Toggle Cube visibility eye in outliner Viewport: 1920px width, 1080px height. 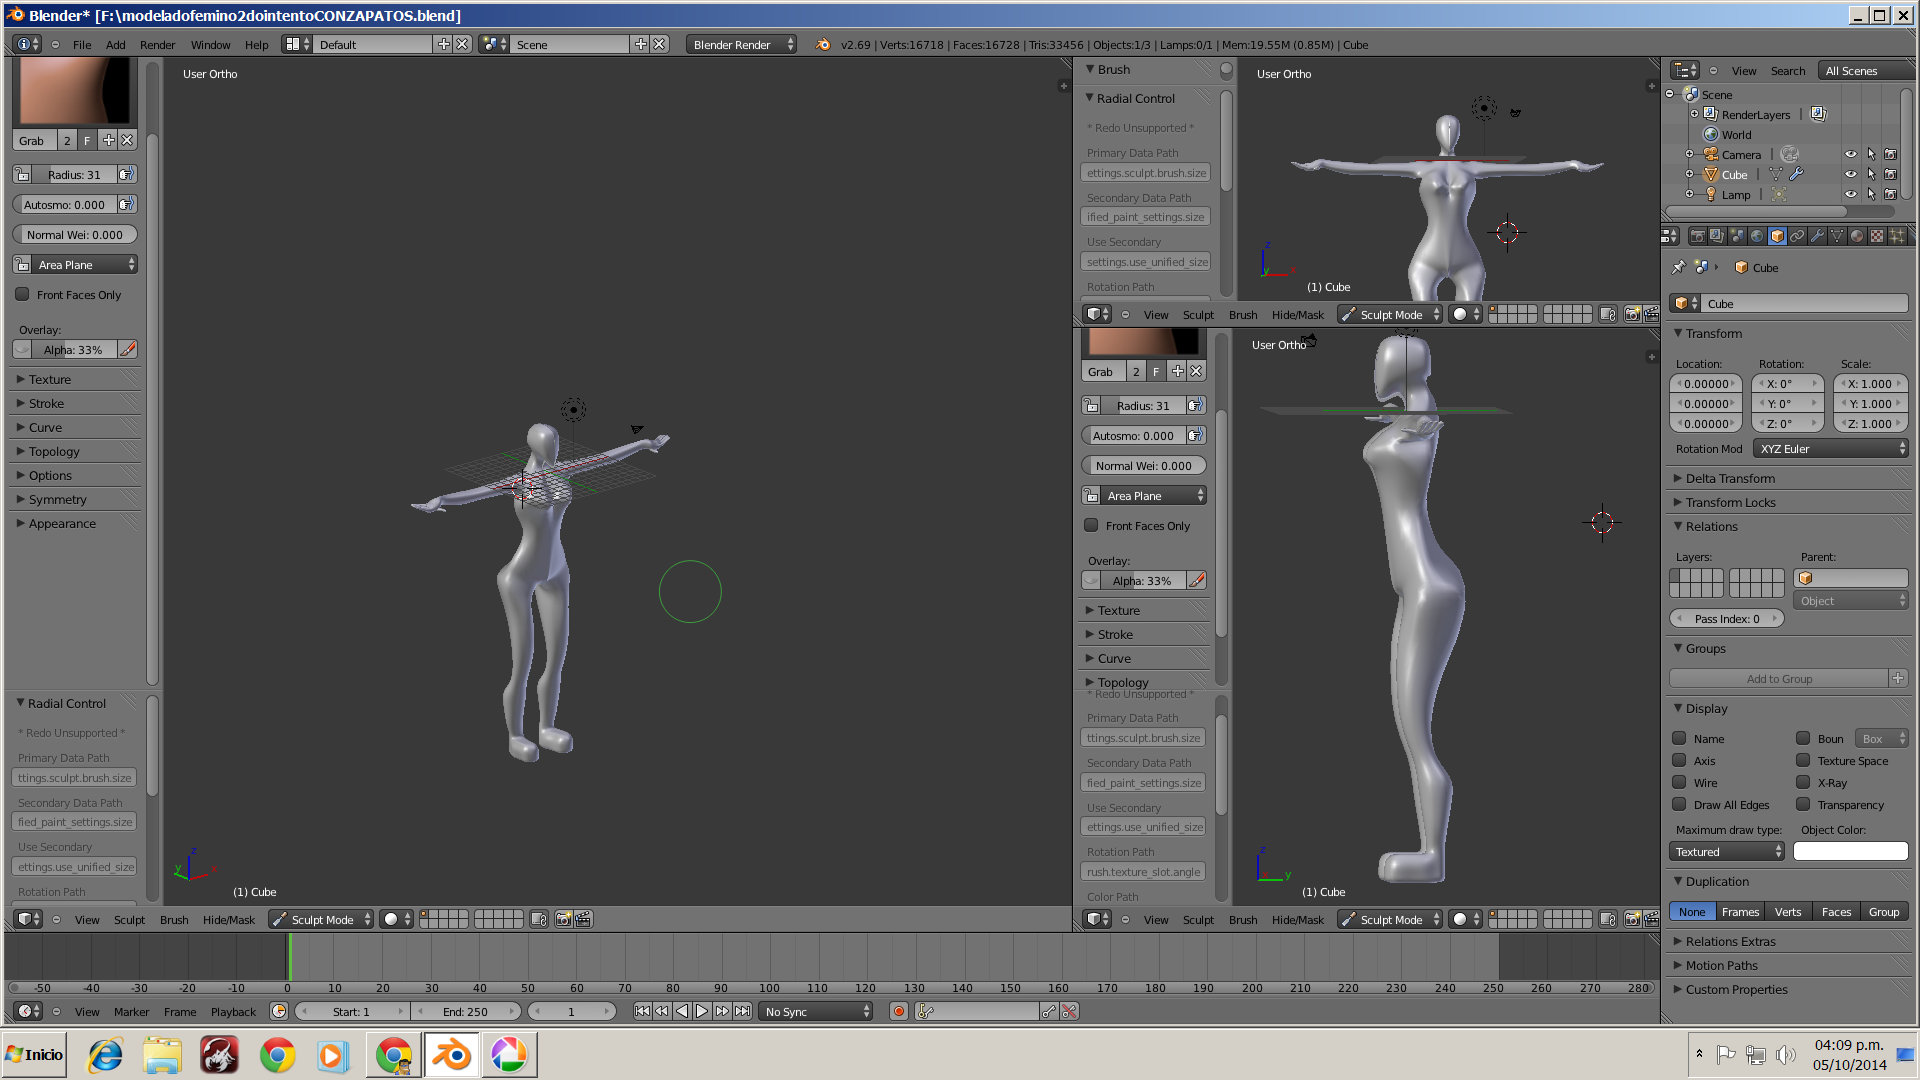[1850, 174]
